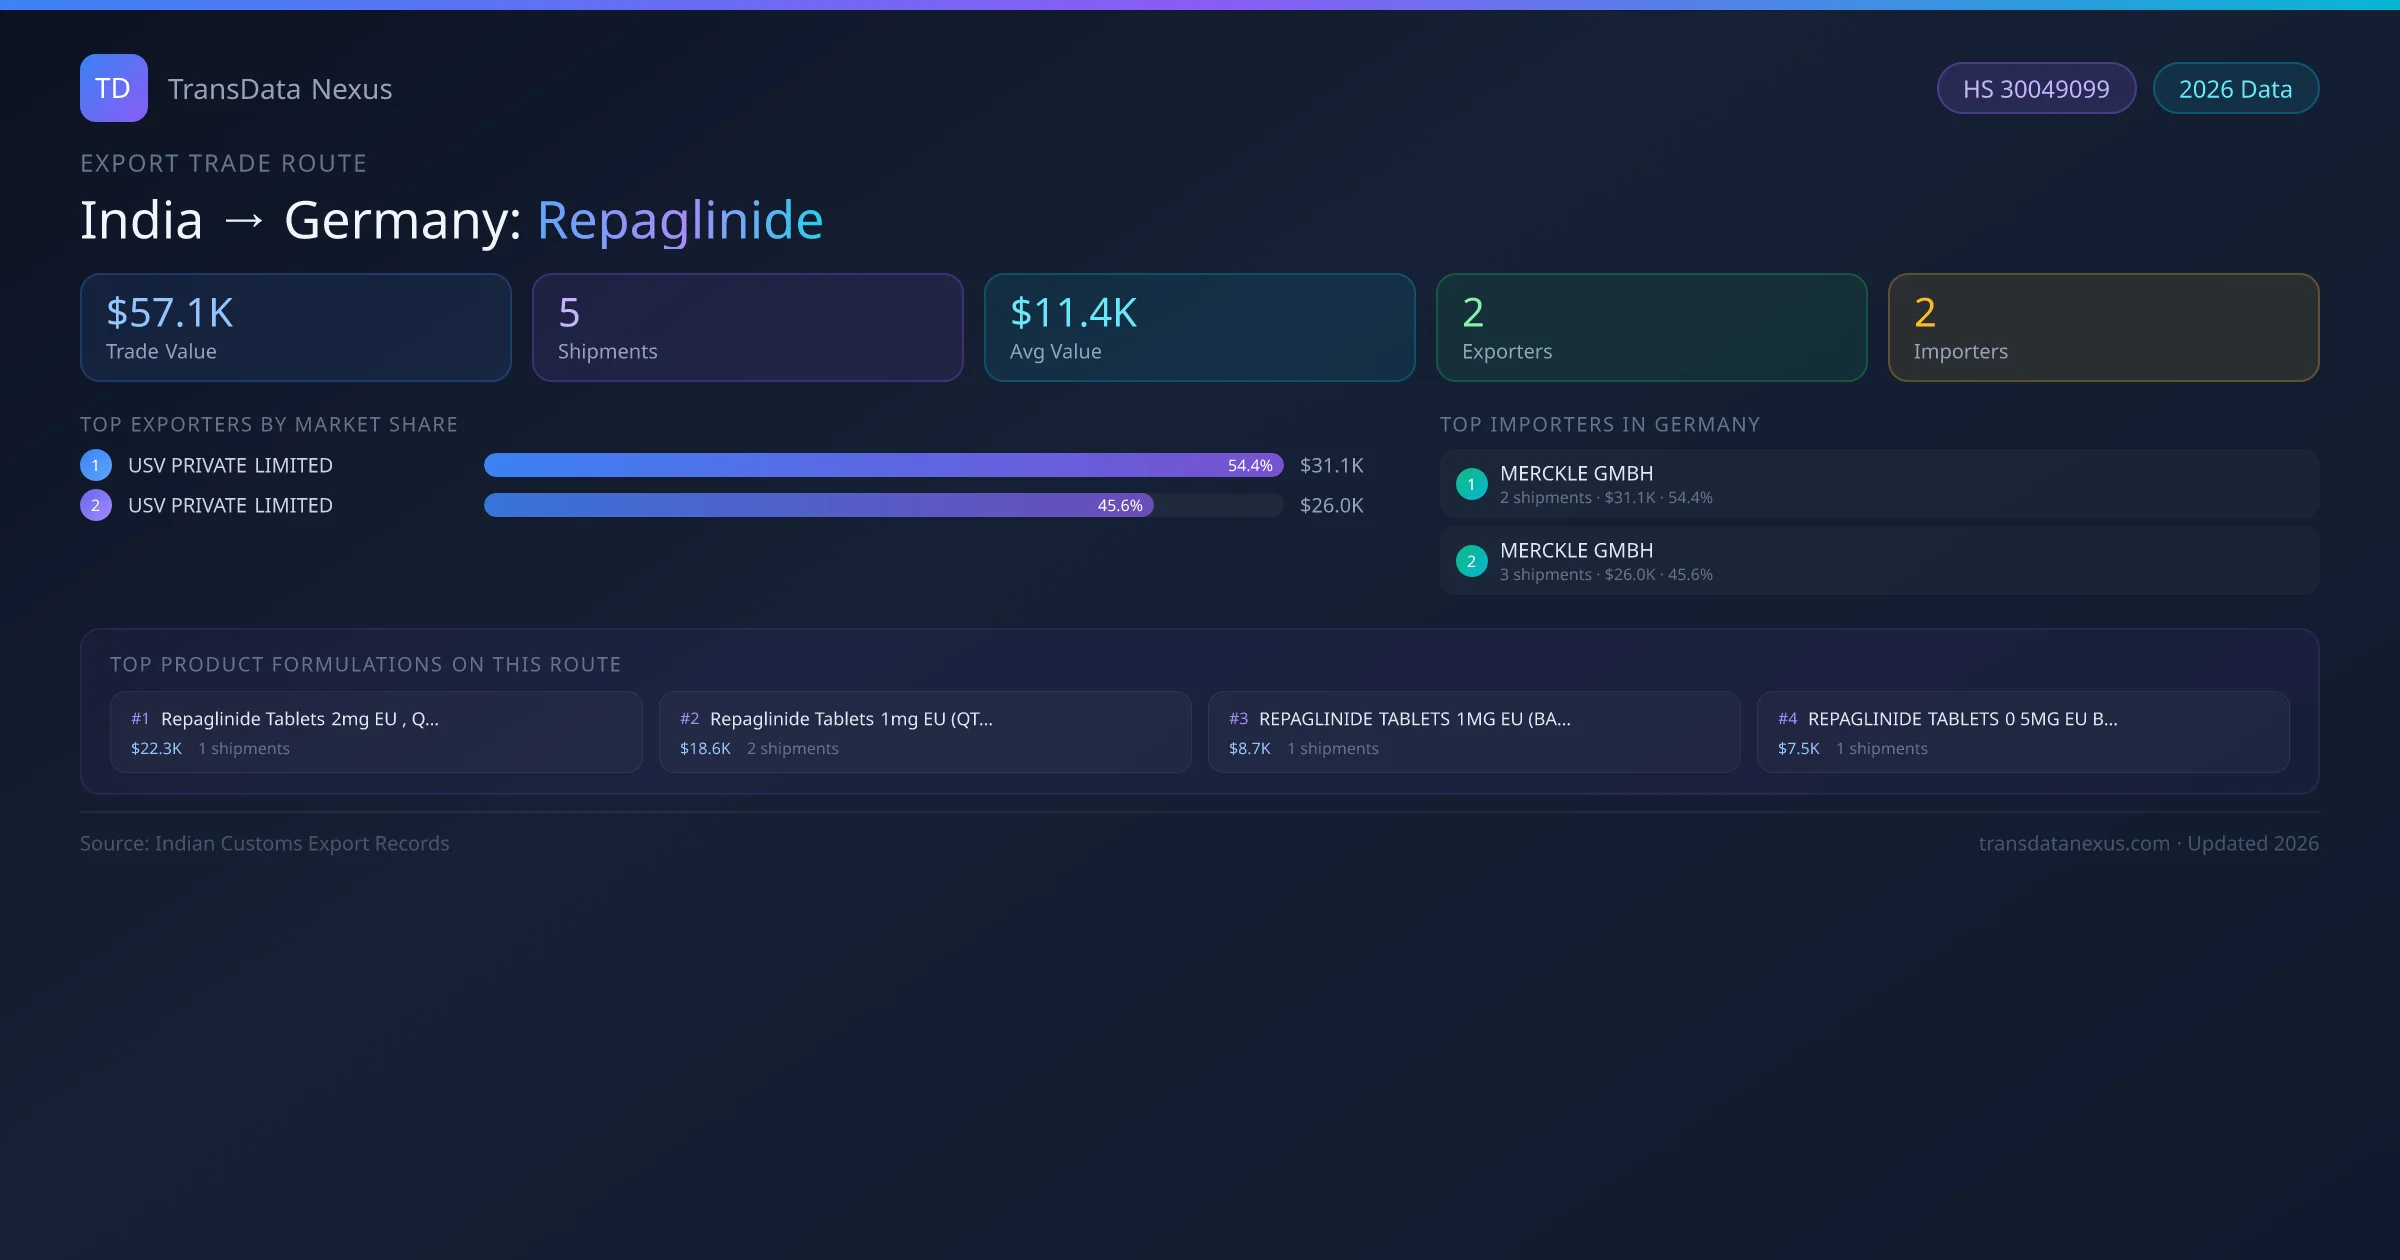Click rank 2 exporter badge icon
This screenshot has height=1260, width=2400.
pyautogui.click(x=96, y=505)
